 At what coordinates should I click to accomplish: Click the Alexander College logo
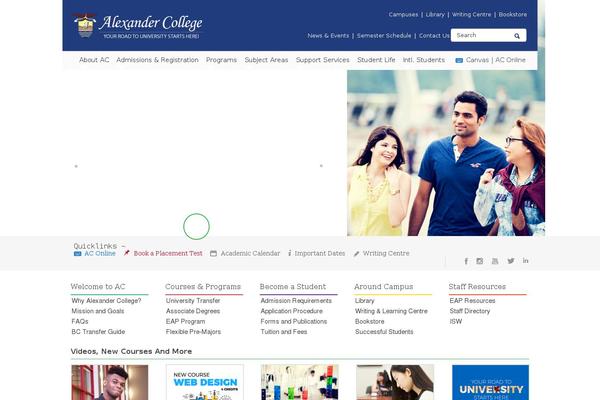pyautogui.click(x=138, y=26)
